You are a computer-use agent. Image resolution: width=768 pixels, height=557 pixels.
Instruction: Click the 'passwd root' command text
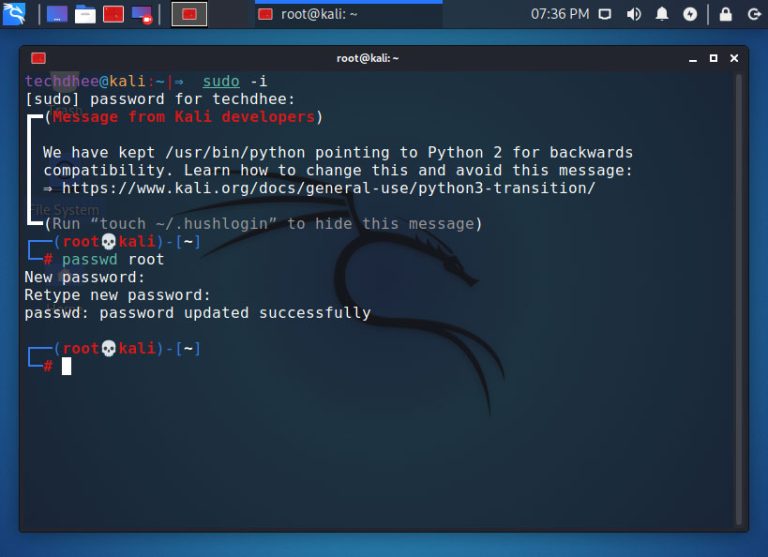[113, 260]
